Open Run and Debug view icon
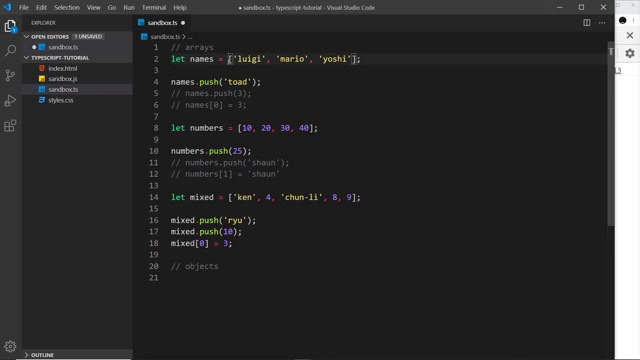The height and width of the screenshot is (360, 640). 10,100
